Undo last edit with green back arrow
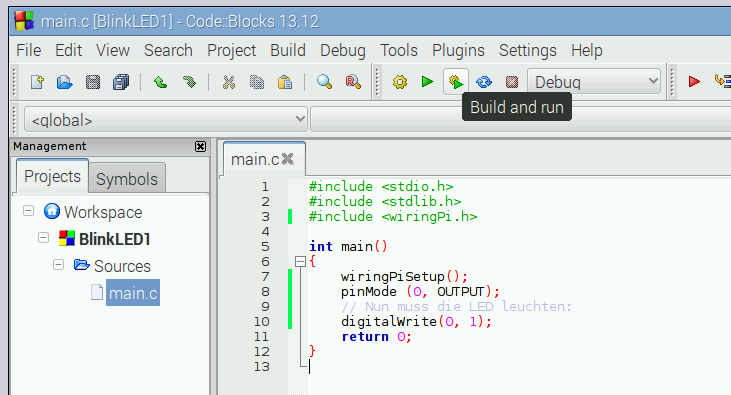731x395 pixels. [160, 83]
